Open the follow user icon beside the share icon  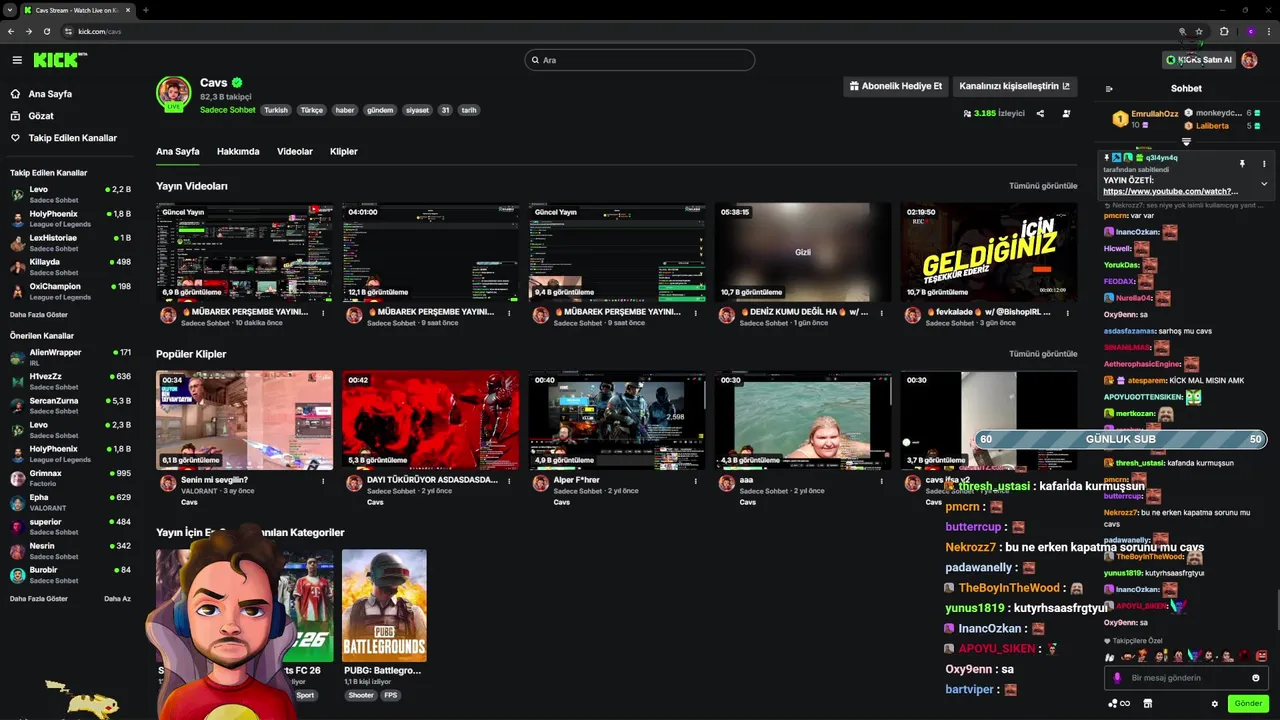click(x=1066, y=114)
